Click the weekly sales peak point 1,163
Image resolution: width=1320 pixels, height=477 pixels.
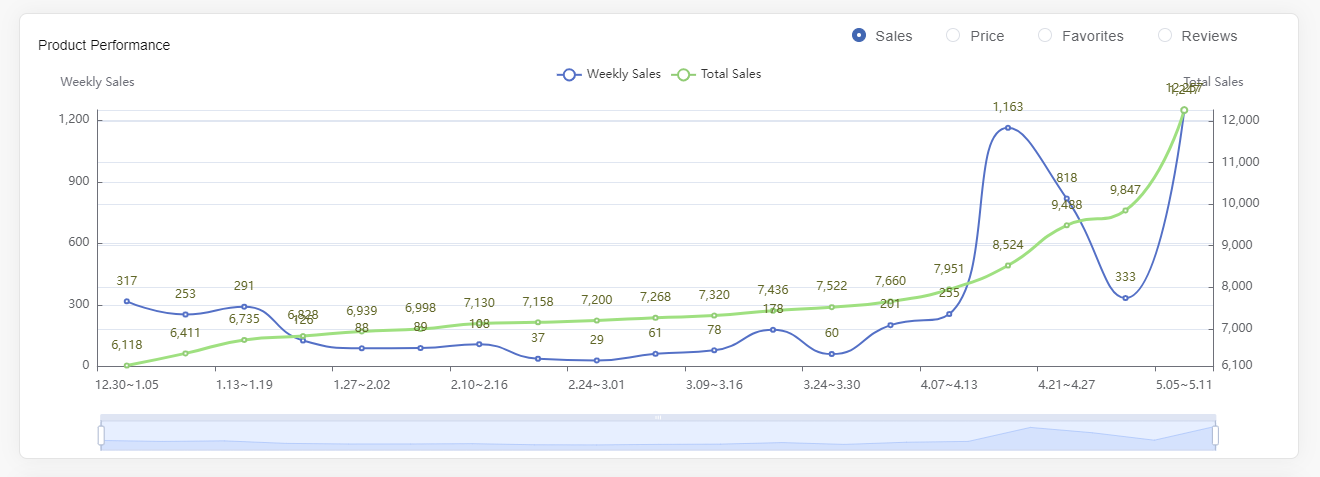pos(1008,128)
